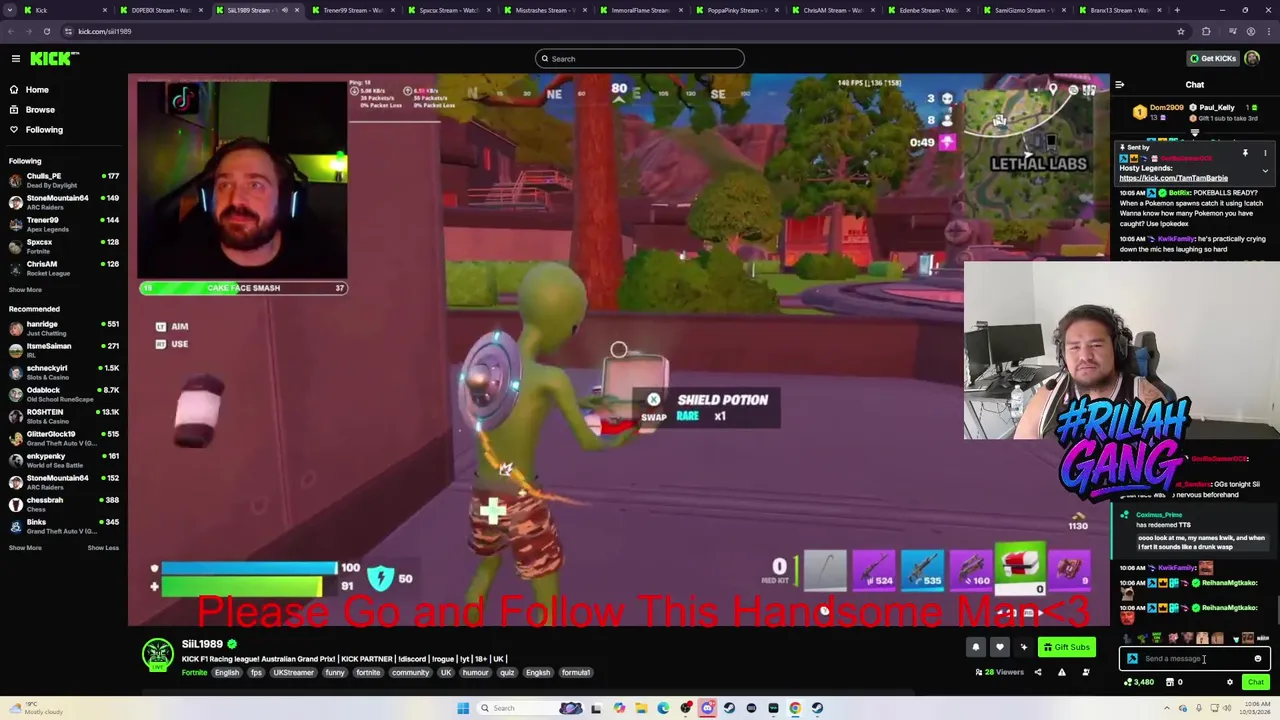Click the Get KICKs button
This screenshot has width=1280, height=720.
(x=1212, y=59)
